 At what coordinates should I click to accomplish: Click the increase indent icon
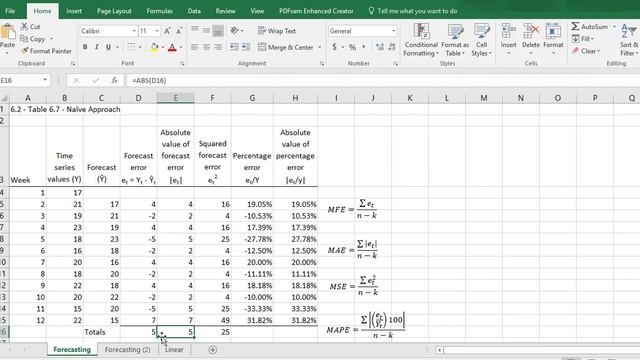(246, 47)
